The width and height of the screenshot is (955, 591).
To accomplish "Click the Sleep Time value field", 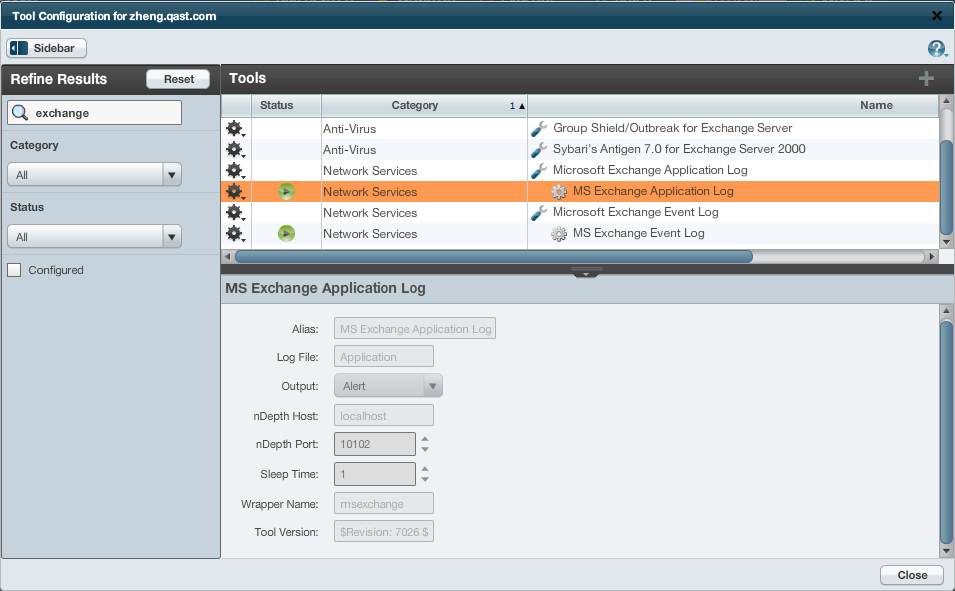I will click(x=375, y=474).
